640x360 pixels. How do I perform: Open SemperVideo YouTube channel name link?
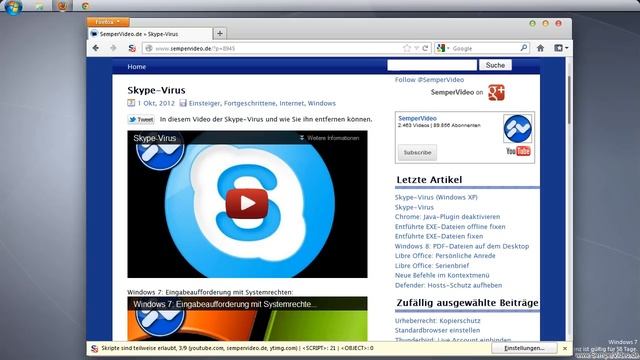click(417, 118)
